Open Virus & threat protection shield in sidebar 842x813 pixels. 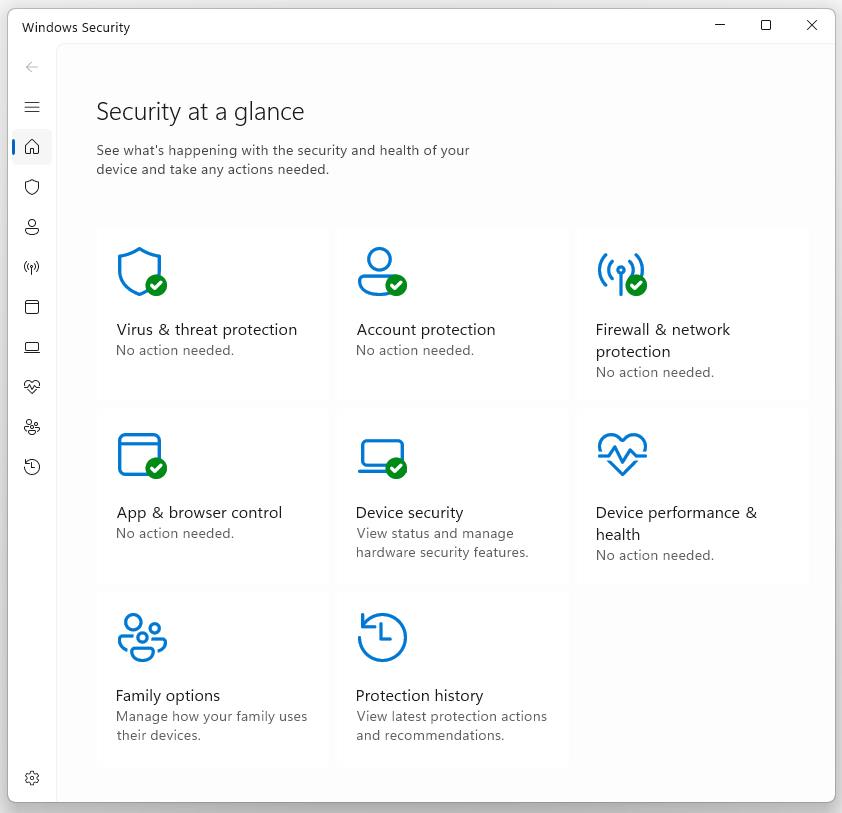(x=32, y=187)
